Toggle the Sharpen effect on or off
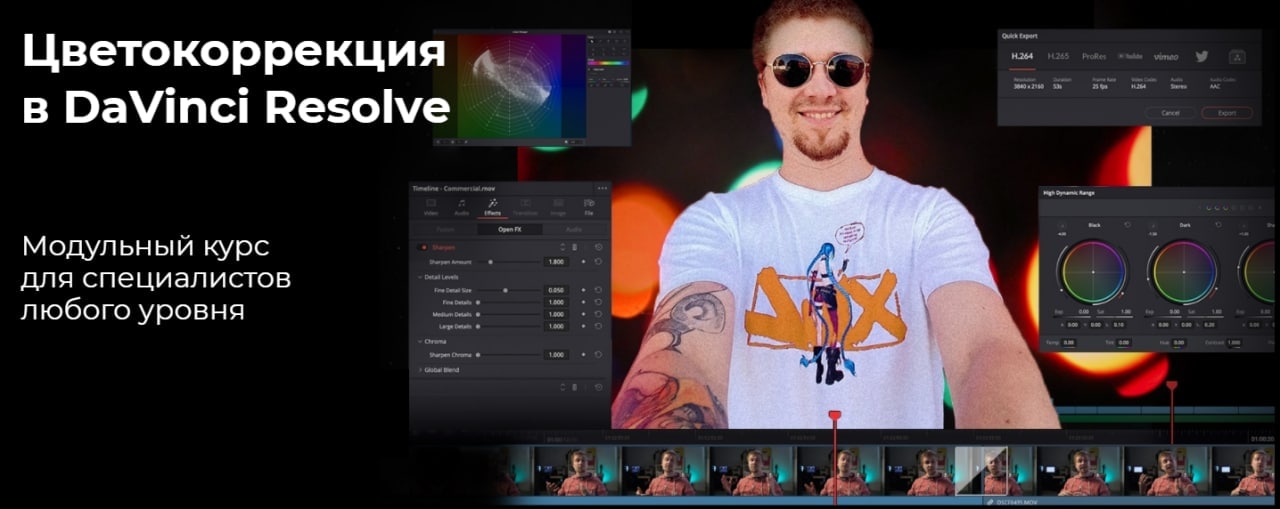Viewport: 1280px width, 509px height. click(424, 246)
